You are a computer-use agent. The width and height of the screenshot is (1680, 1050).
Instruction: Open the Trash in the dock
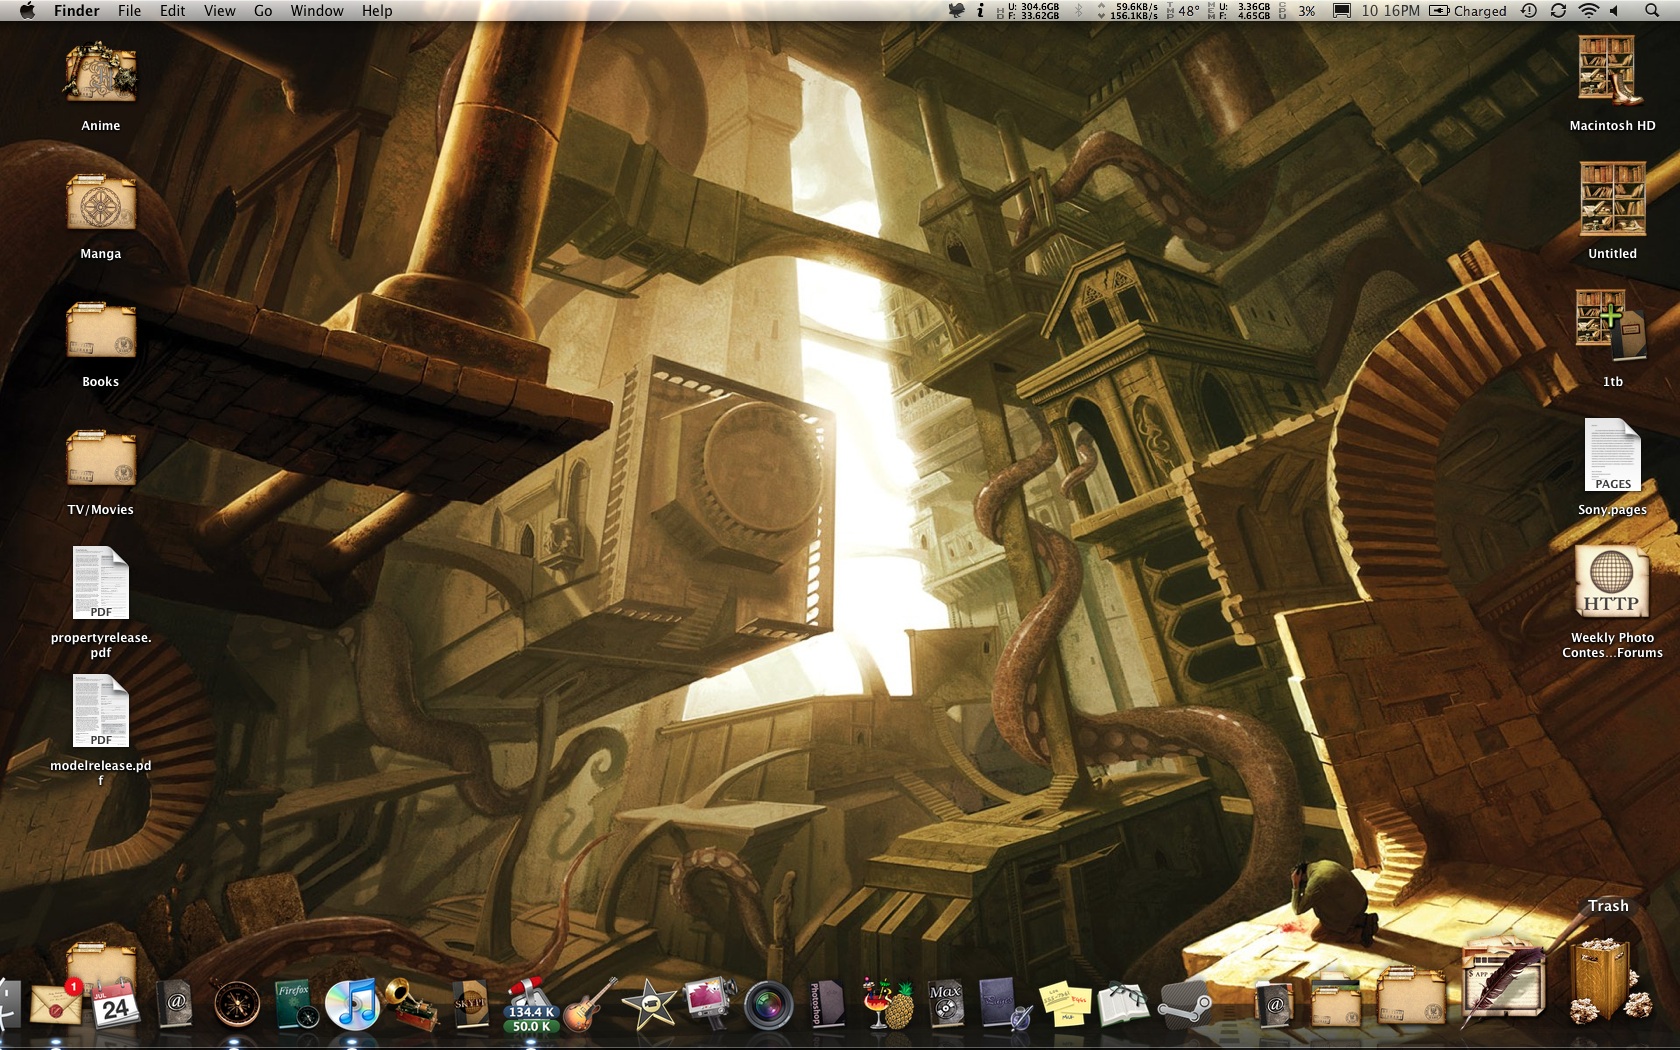[1603, 981]
